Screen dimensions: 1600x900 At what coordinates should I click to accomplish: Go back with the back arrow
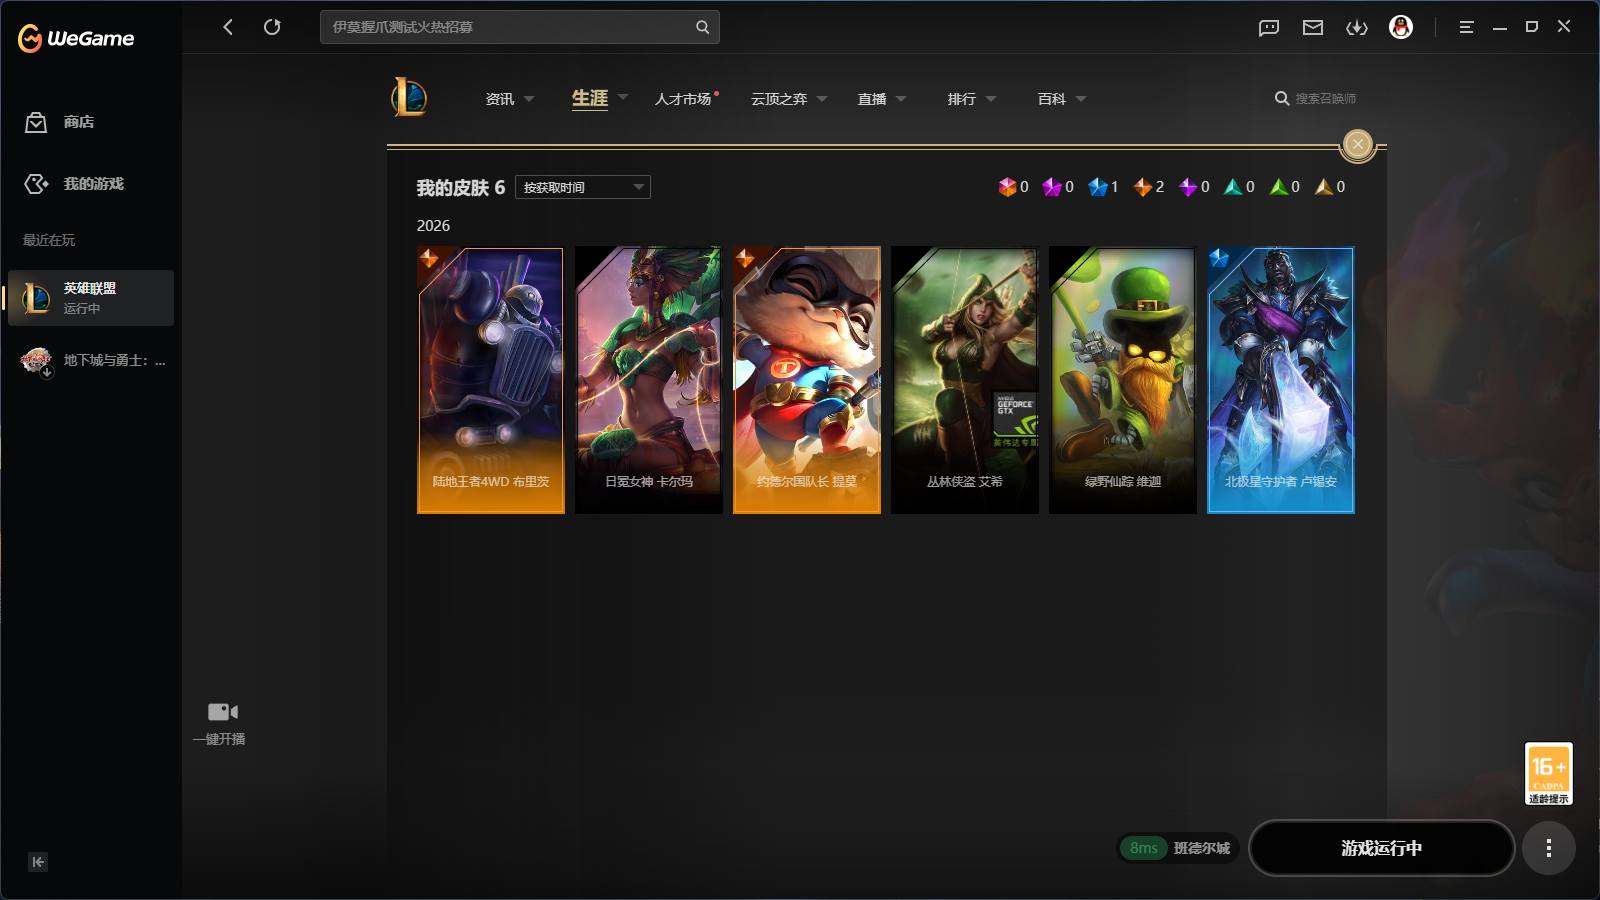(x=228, y=27)
